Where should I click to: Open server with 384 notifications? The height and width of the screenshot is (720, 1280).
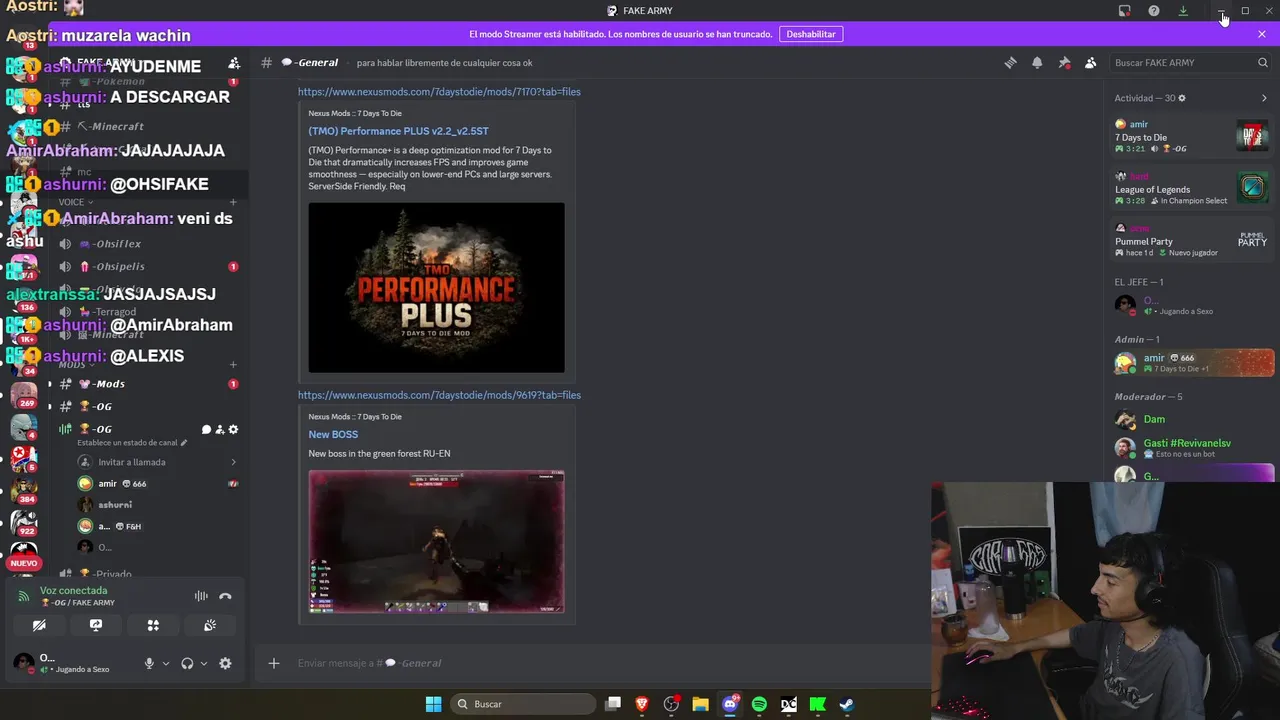point(24,491)
